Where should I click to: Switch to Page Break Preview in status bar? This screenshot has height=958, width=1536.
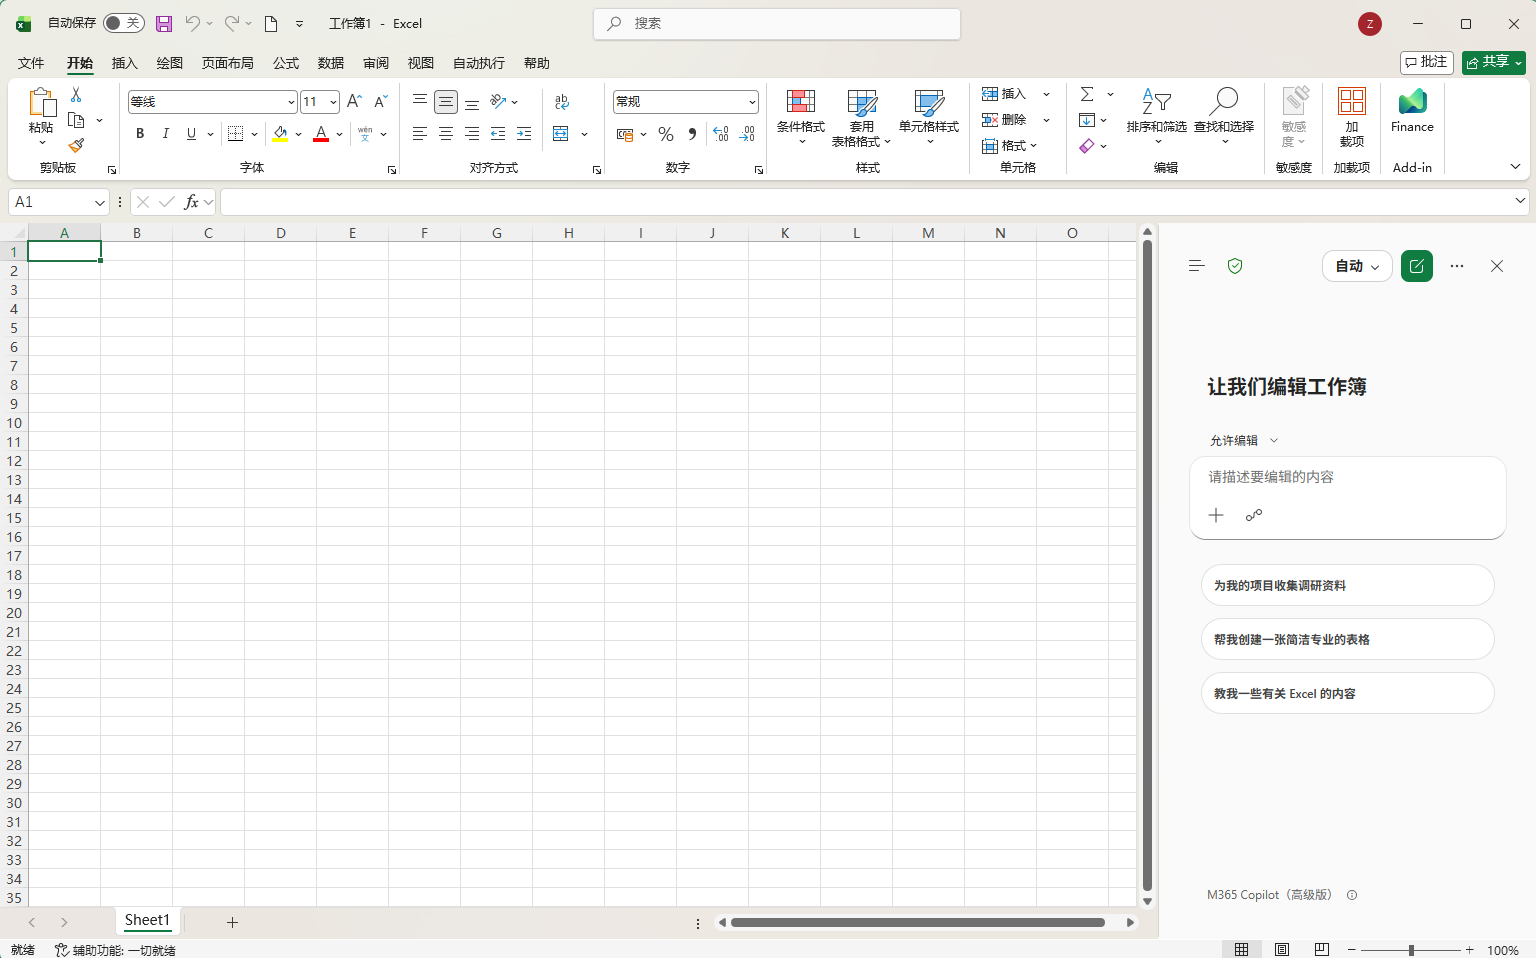coord(1322,949)
